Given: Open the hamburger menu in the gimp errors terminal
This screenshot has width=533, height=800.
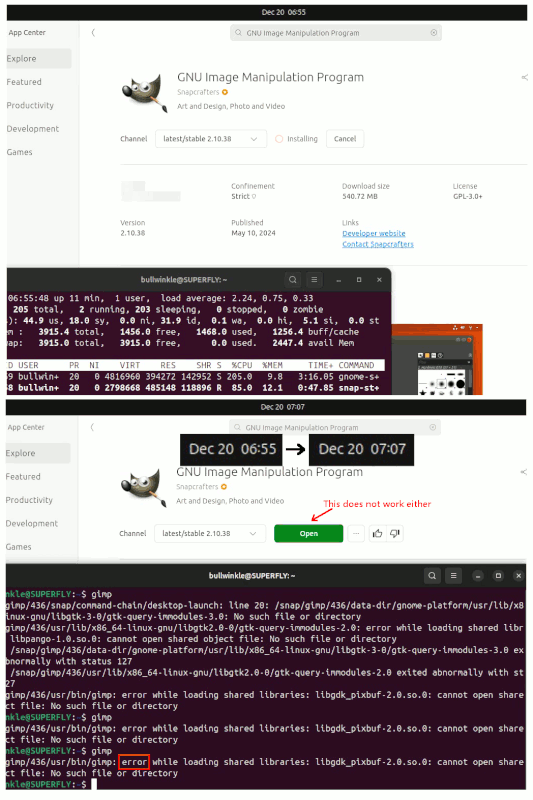Looking at the screenshot, I should pos(453,576).
